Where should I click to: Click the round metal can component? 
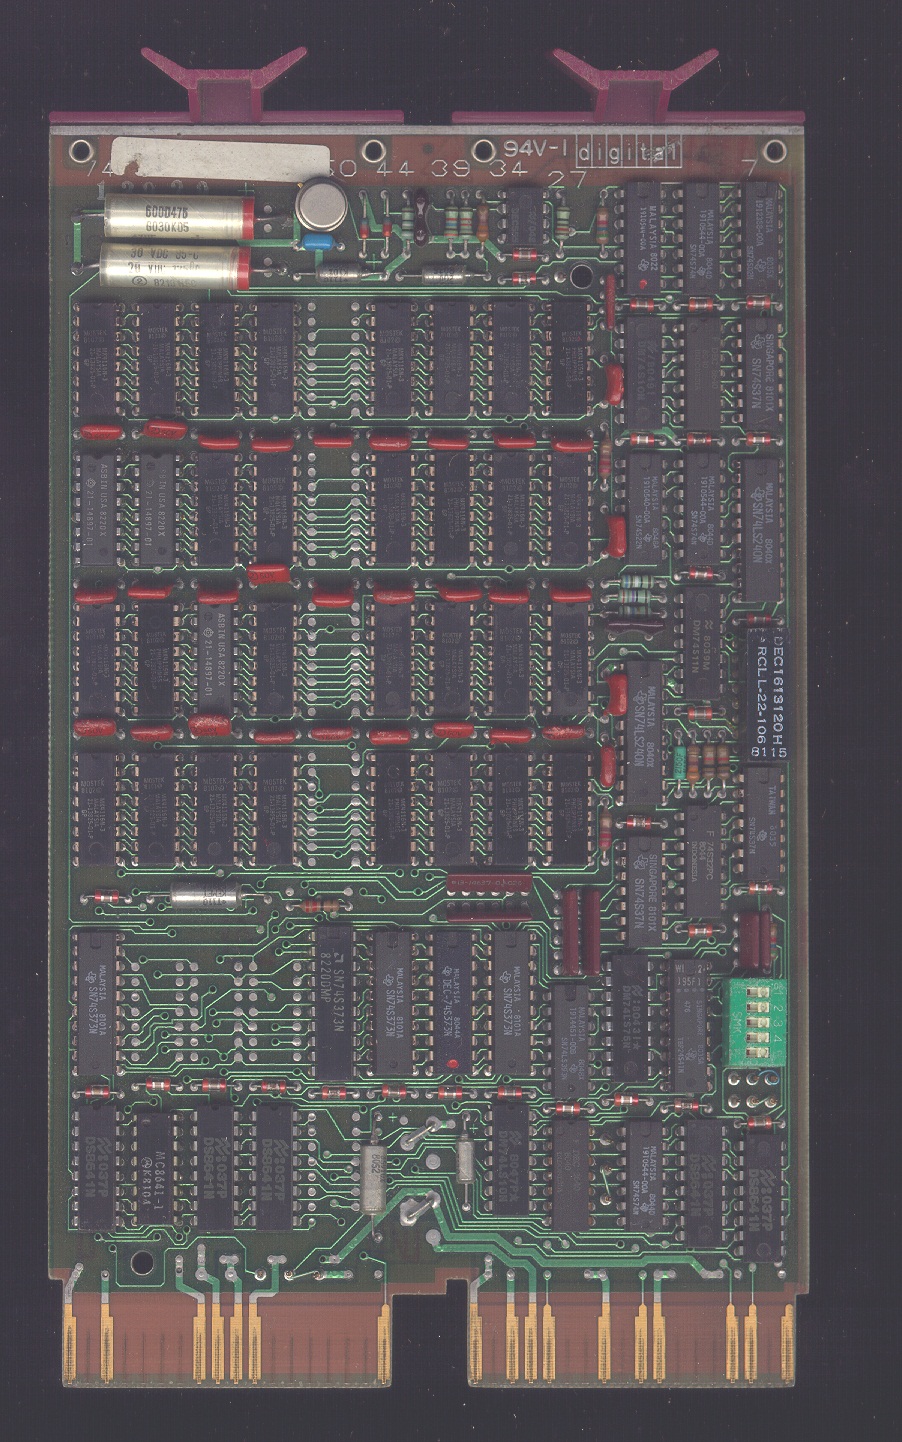(320, 205)
